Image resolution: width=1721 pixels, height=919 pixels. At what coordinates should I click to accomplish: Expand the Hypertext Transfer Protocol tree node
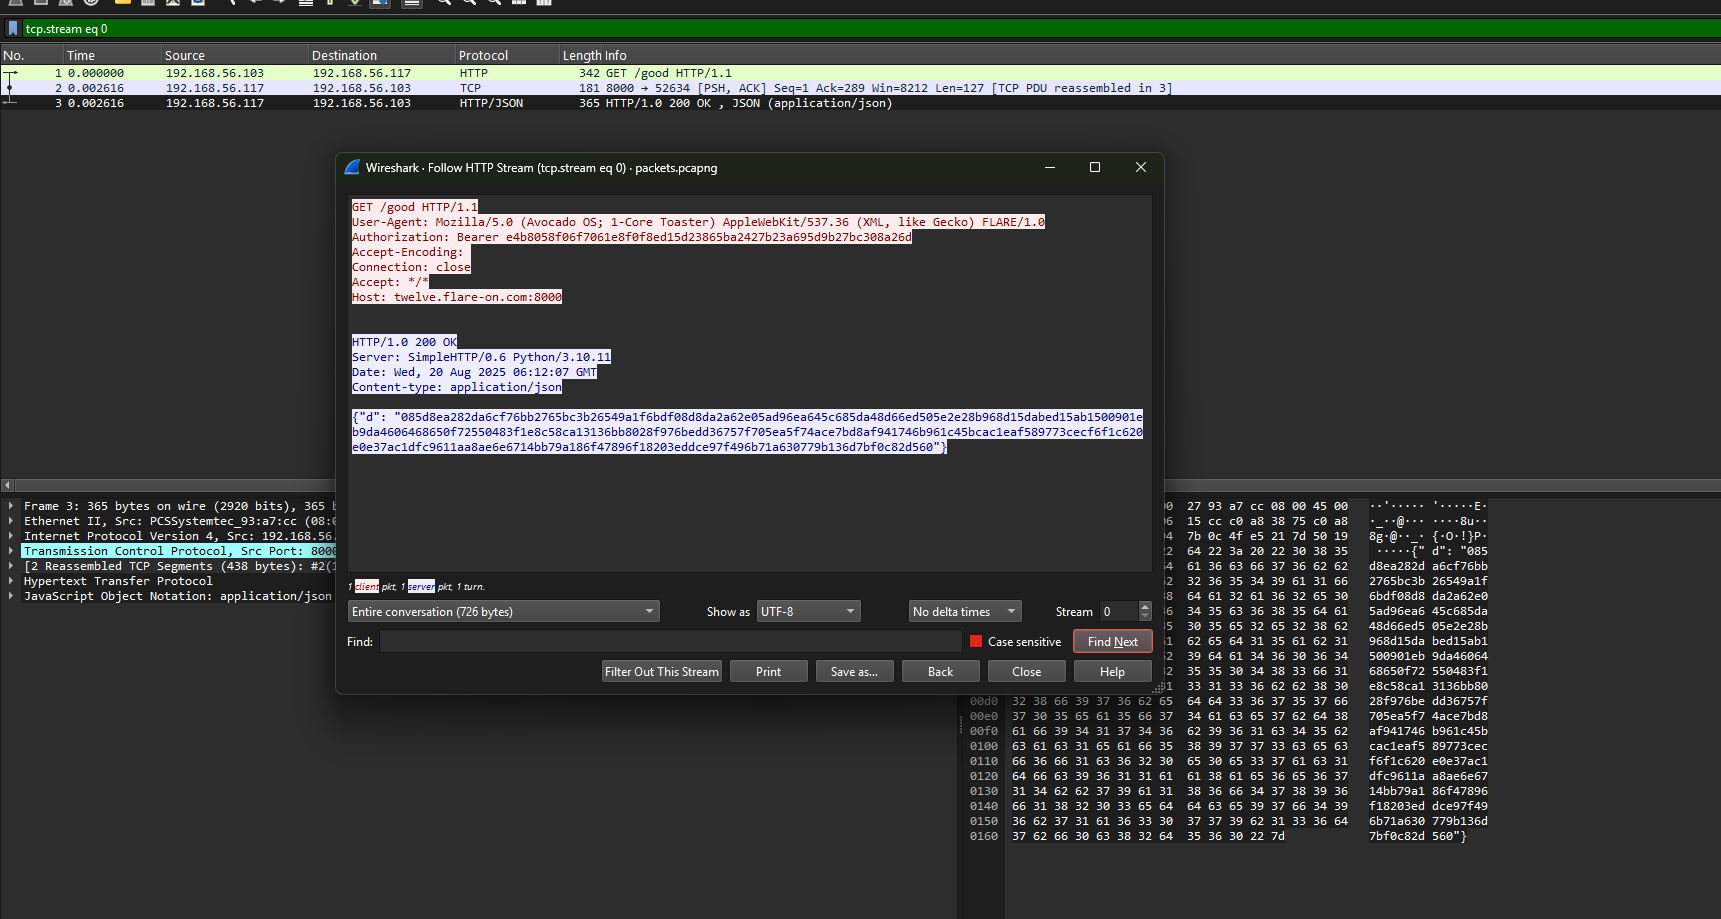[11, 581]
